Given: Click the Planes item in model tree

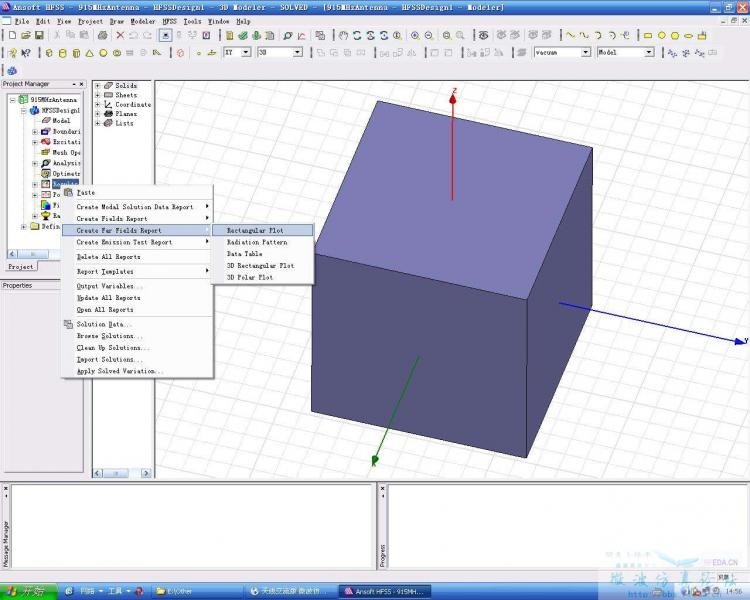Looking at the screenshot, I should pyautogui.click(x=126, y=114).
